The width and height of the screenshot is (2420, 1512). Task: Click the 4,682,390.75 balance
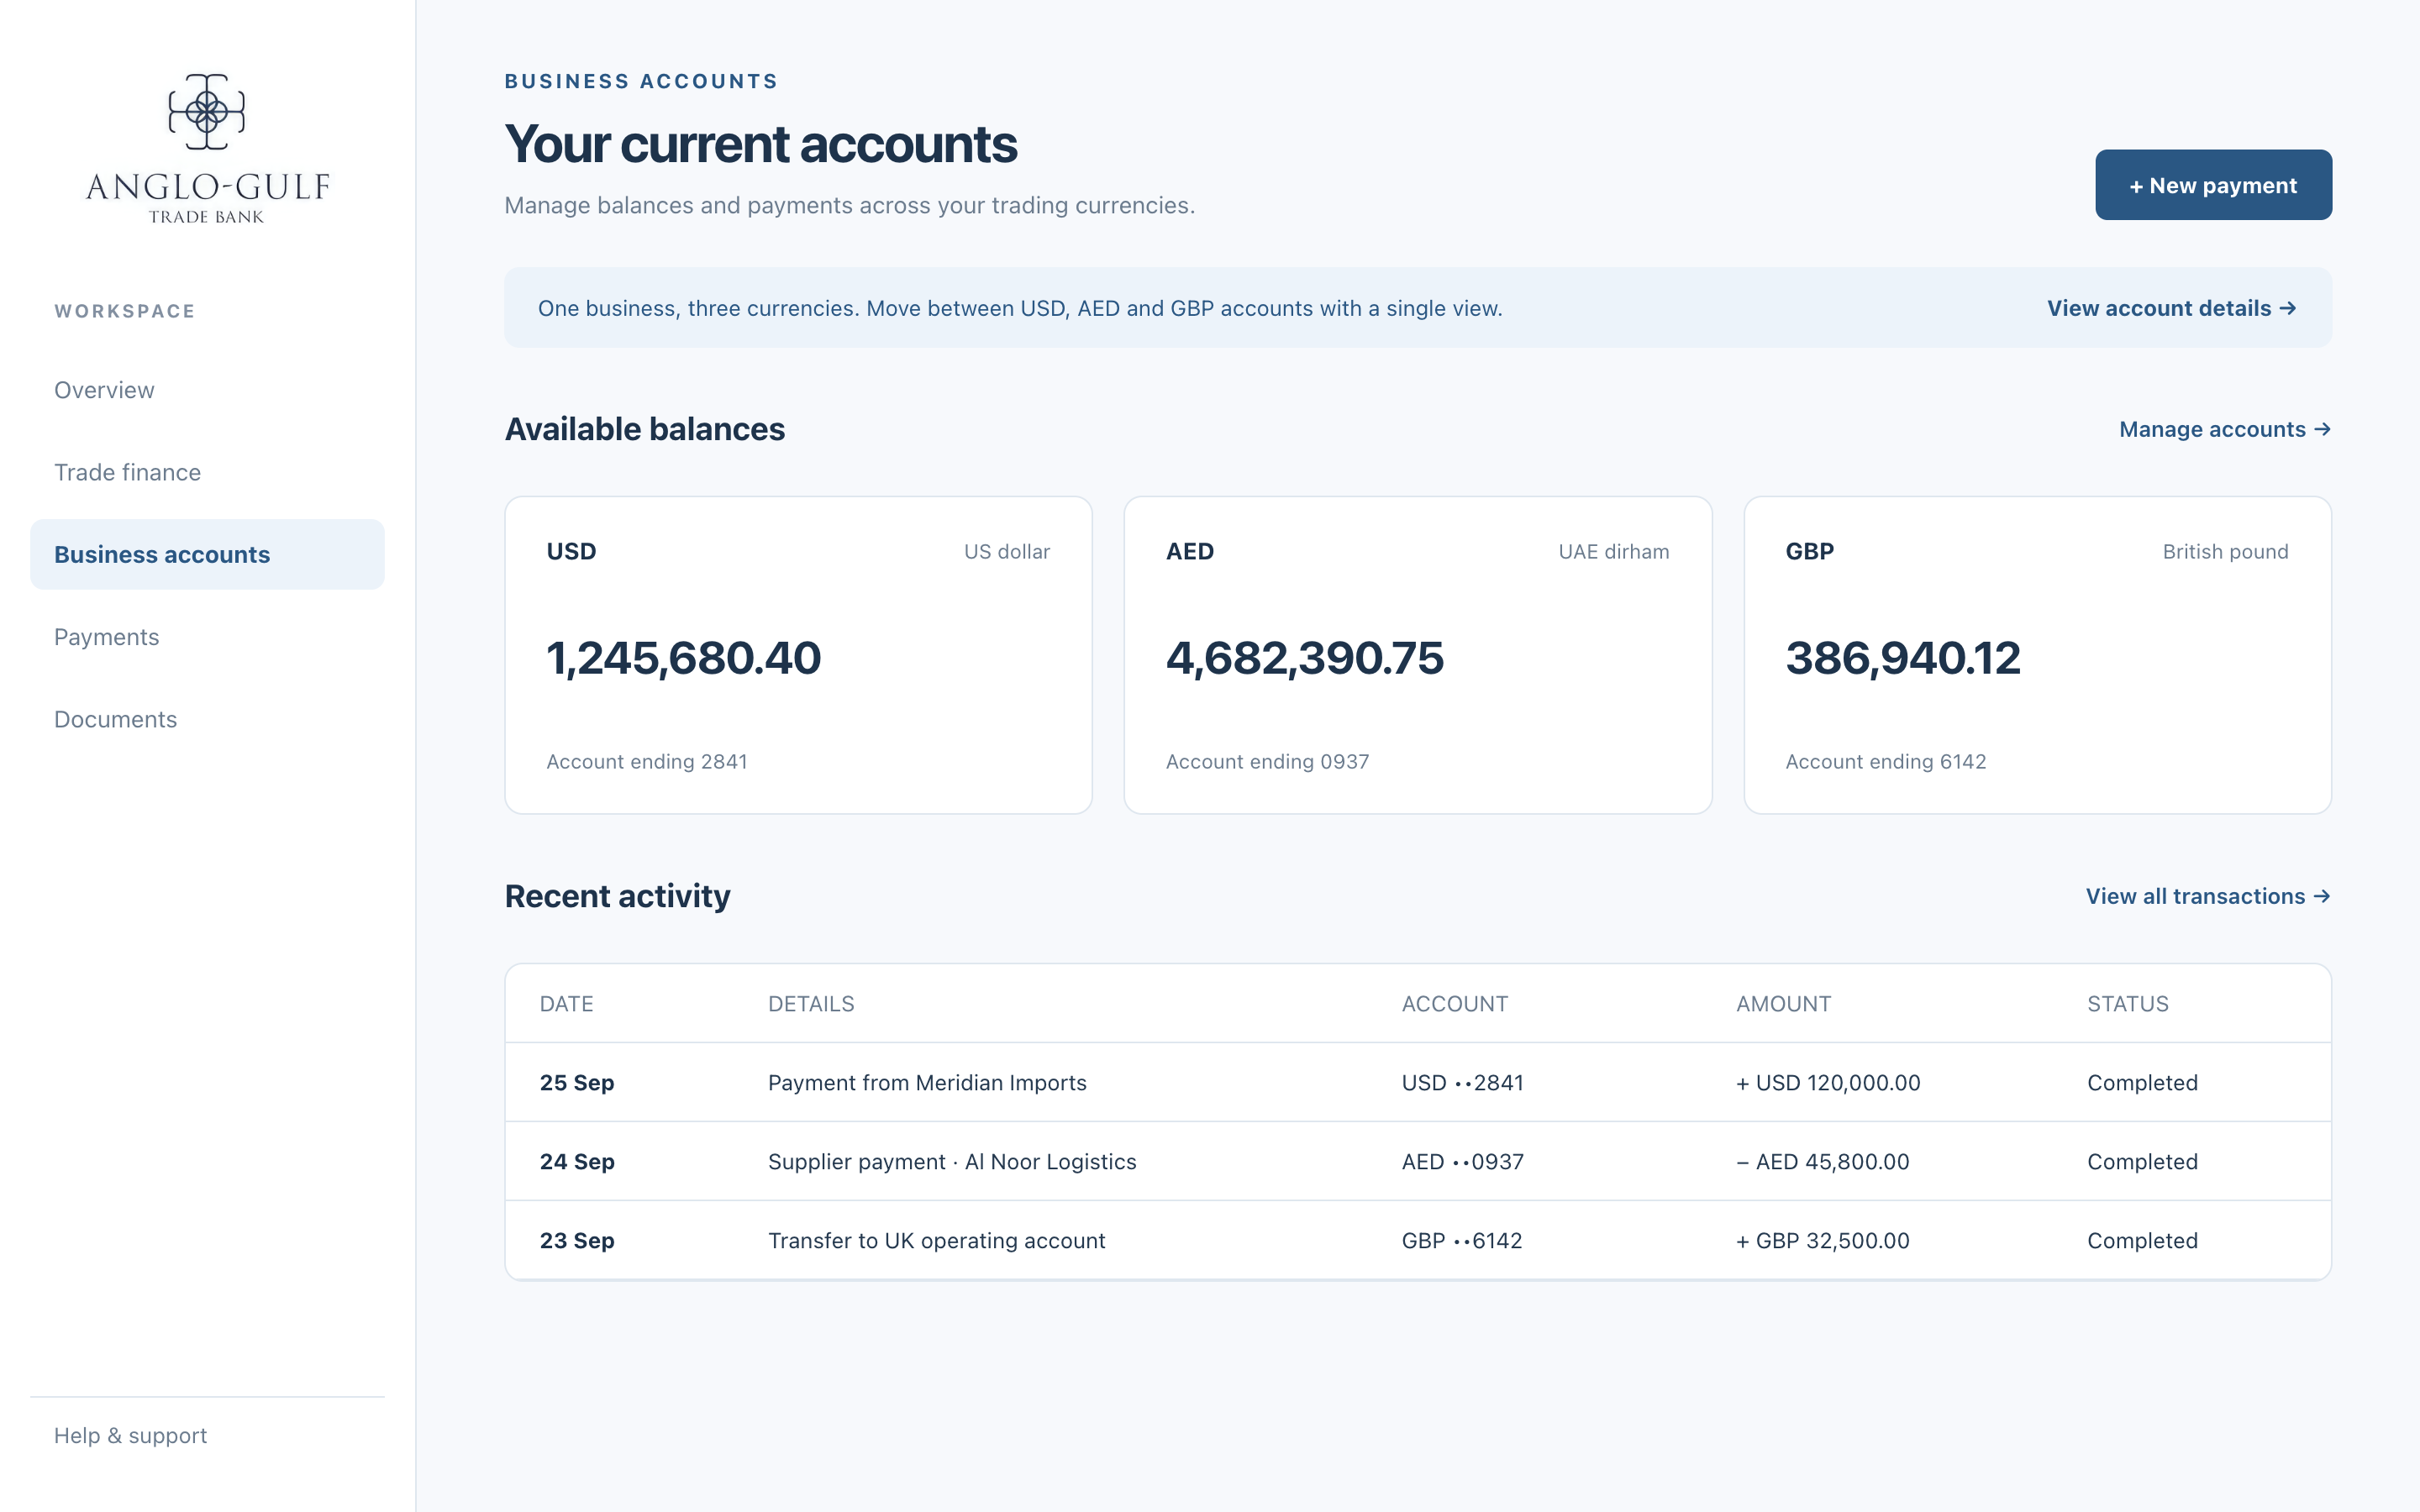[1305, 658]
